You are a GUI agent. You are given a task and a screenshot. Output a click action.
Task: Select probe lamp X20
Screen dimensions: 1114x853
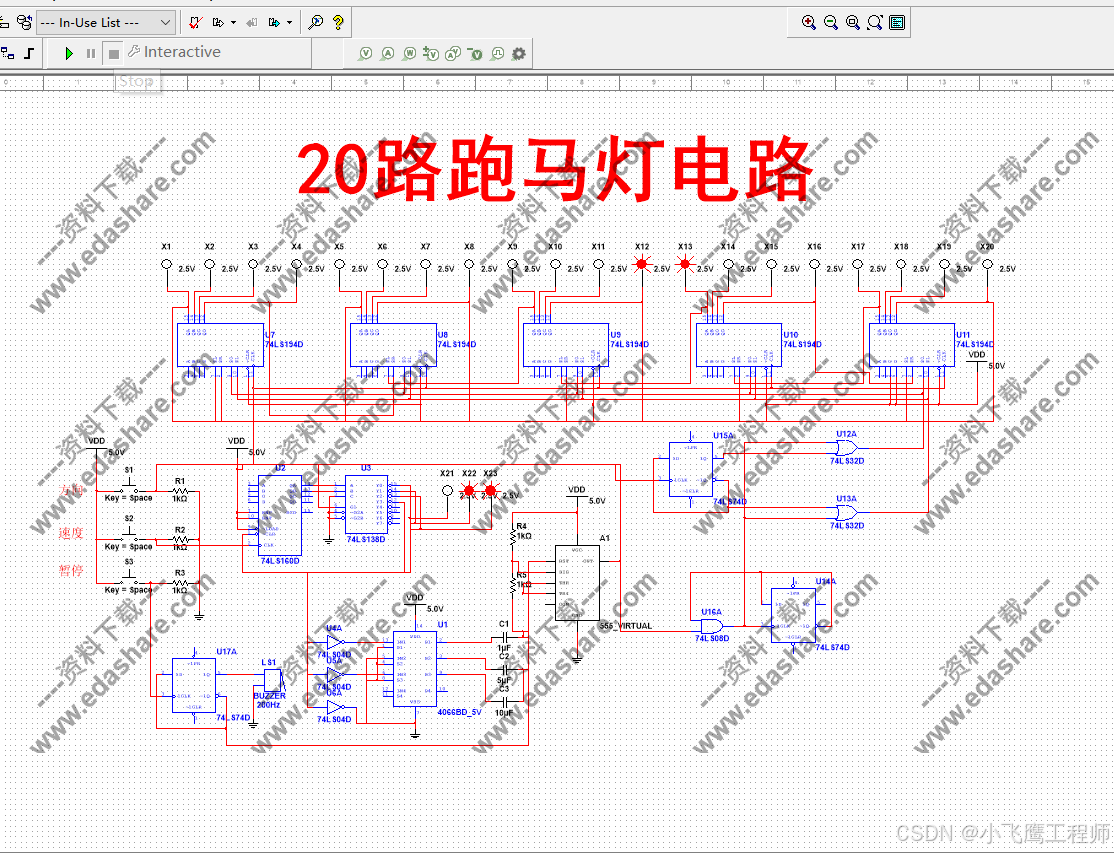coord(988,264)
